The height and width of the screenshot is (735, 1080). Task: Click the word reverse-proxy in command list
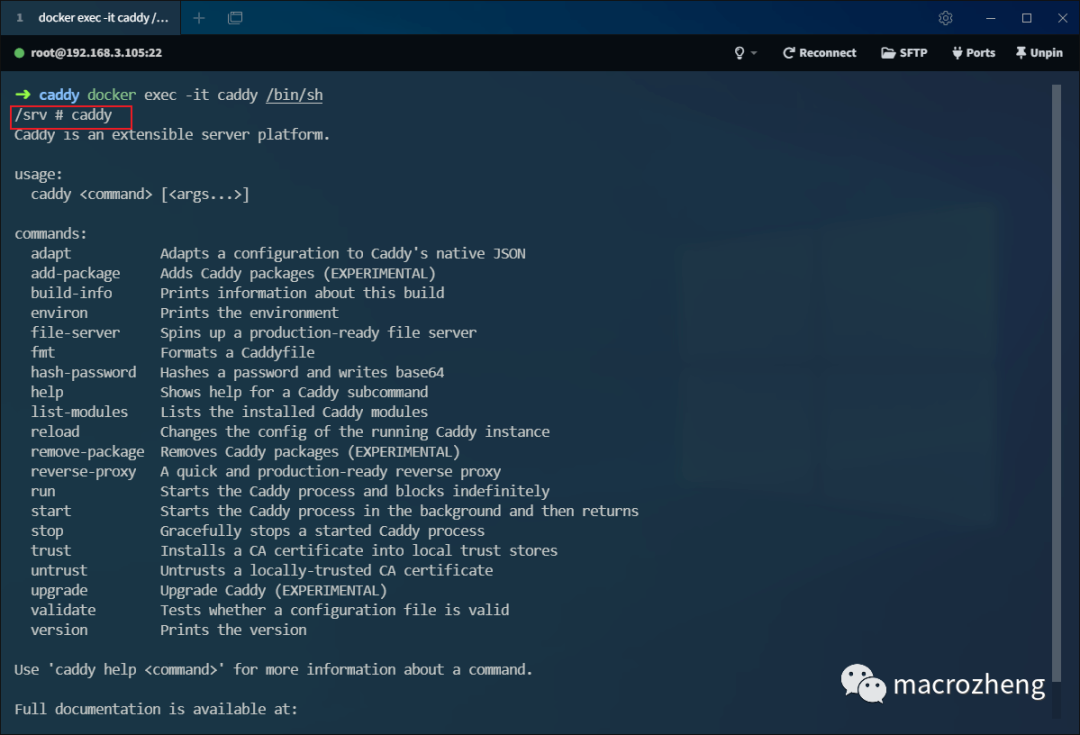pos(84,471)
